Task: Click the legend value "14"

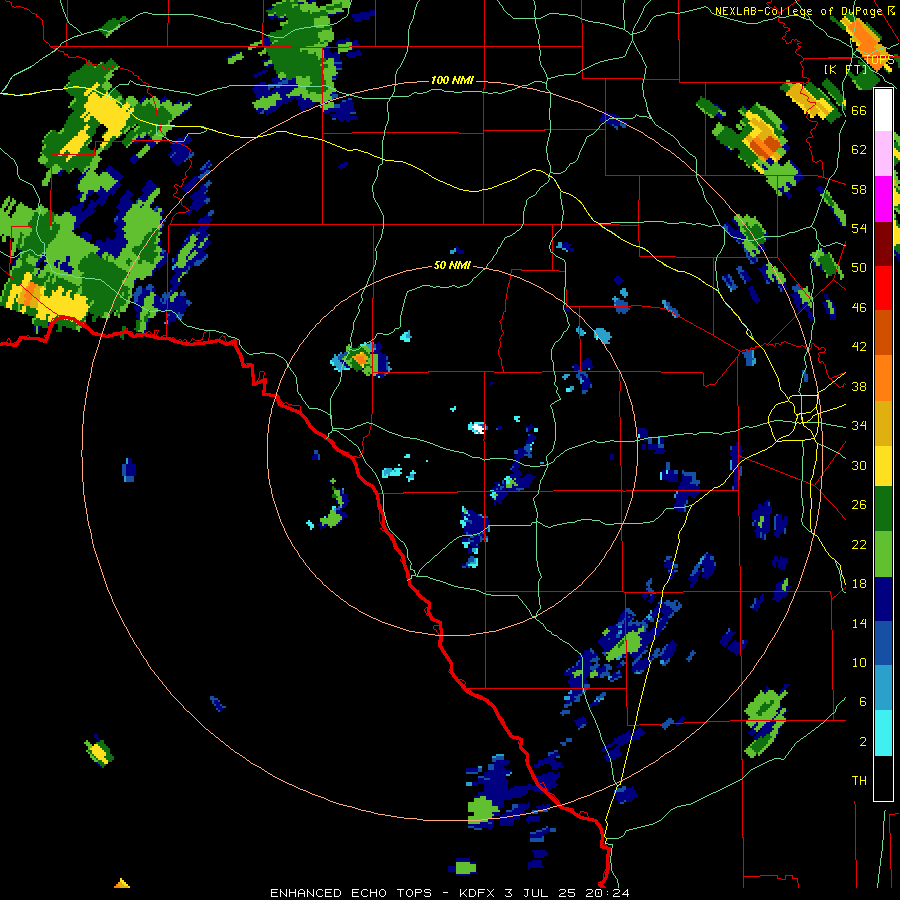Action: (x=859, y=623)
